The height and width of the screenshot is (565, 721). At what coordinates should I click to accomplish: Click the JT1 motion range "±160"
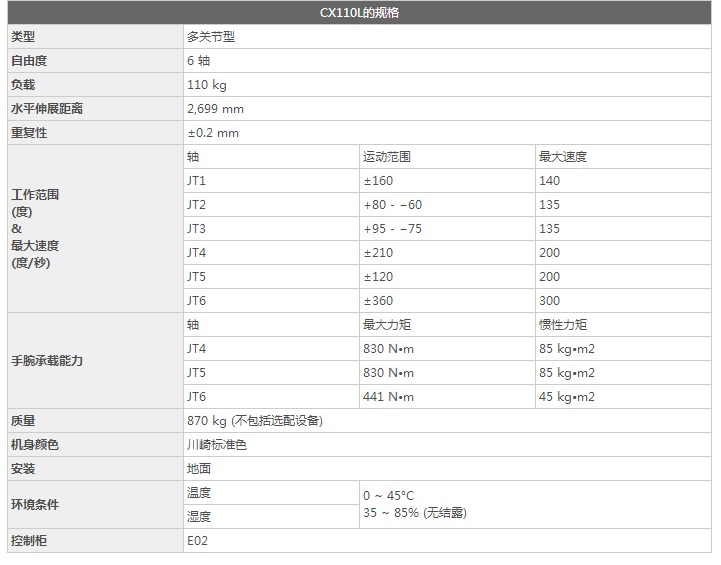[378, 181]
